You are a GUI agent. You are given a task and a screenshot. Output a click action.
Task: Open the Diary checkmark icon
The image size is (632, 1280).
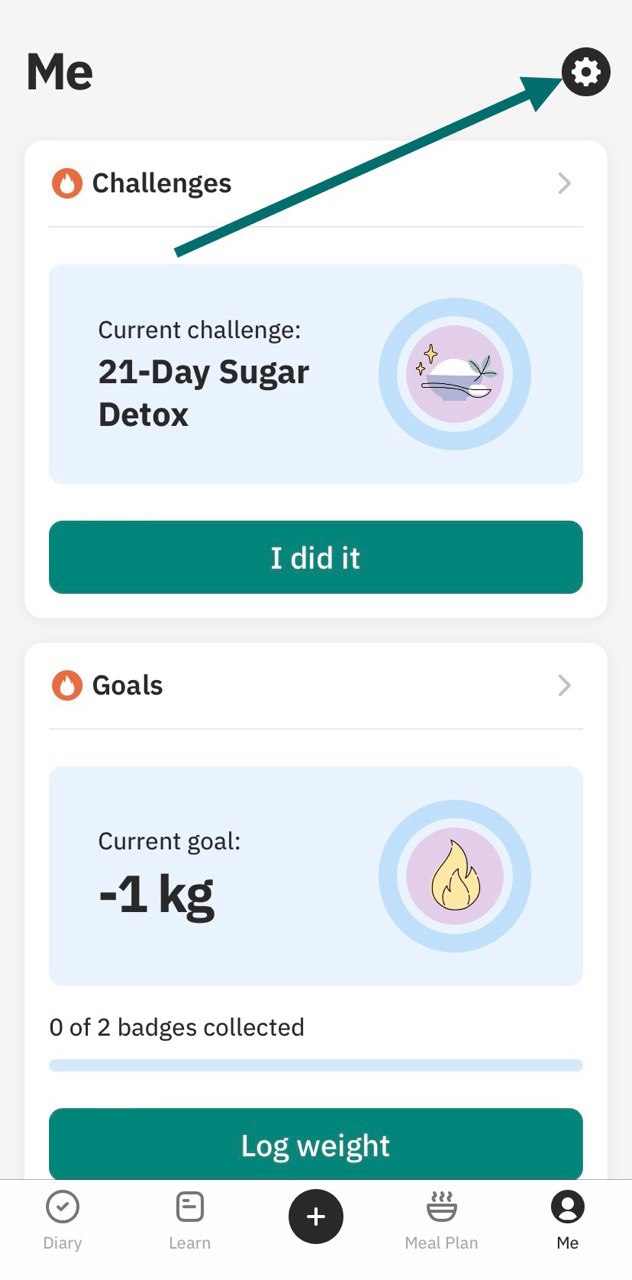click(x=62, y=1208)
